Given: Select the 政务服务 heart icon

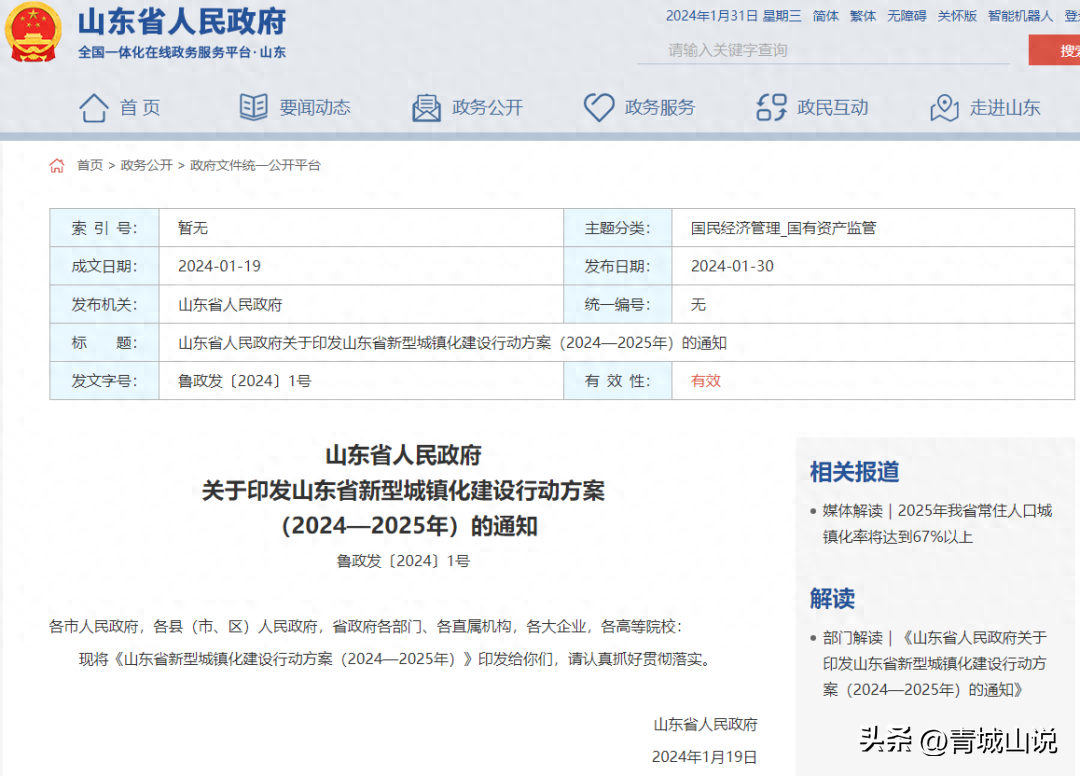Looking at the screenshot, I should coord(598,107).
